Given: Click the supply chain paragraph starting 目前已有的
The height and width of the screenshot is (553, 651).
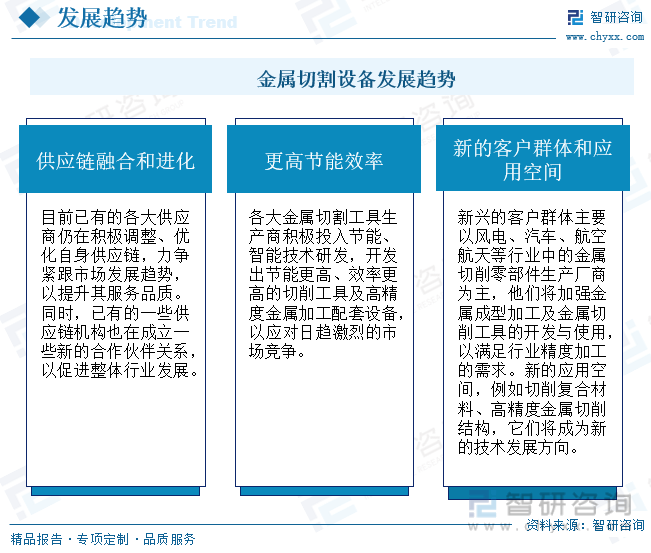Looking at the screenshot, I should coord(118,294).
